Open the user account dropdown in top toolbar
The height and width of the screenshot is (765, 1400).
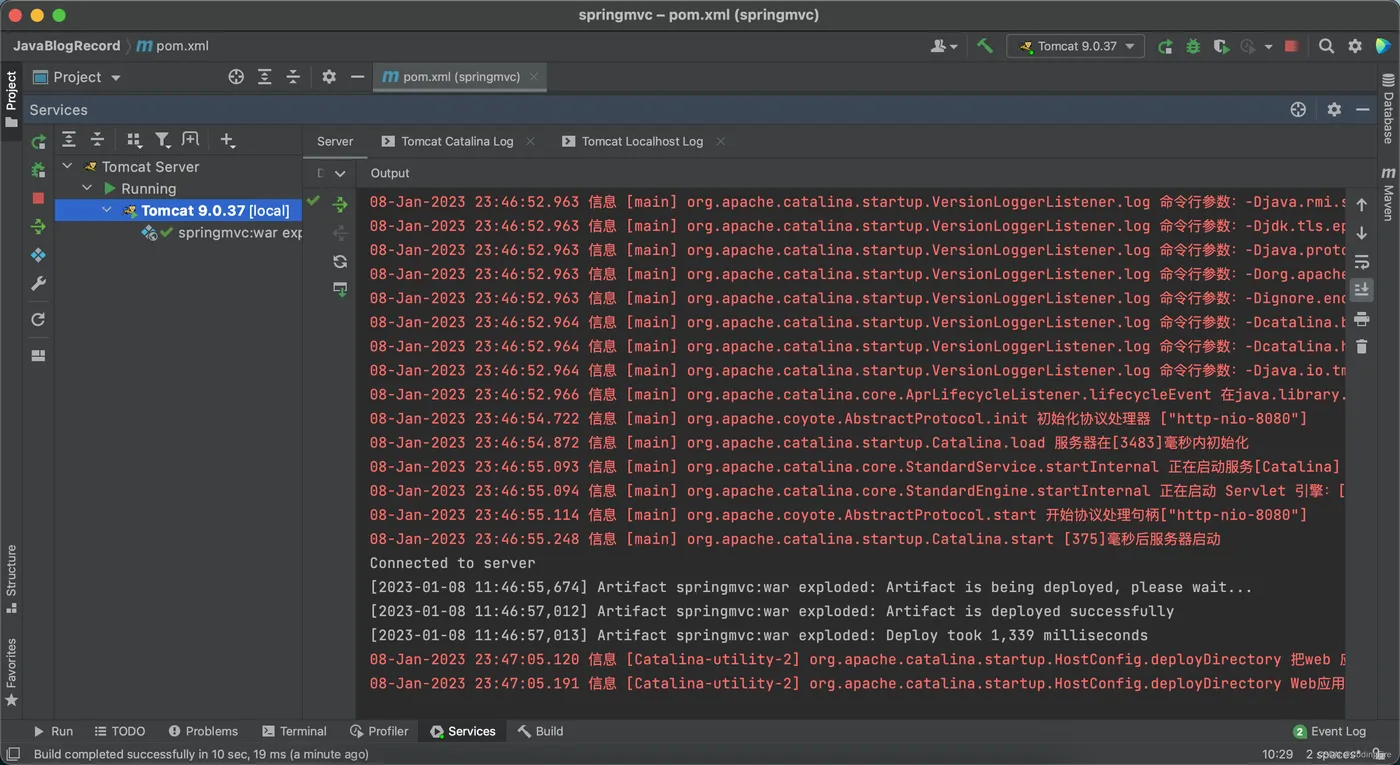944,46
